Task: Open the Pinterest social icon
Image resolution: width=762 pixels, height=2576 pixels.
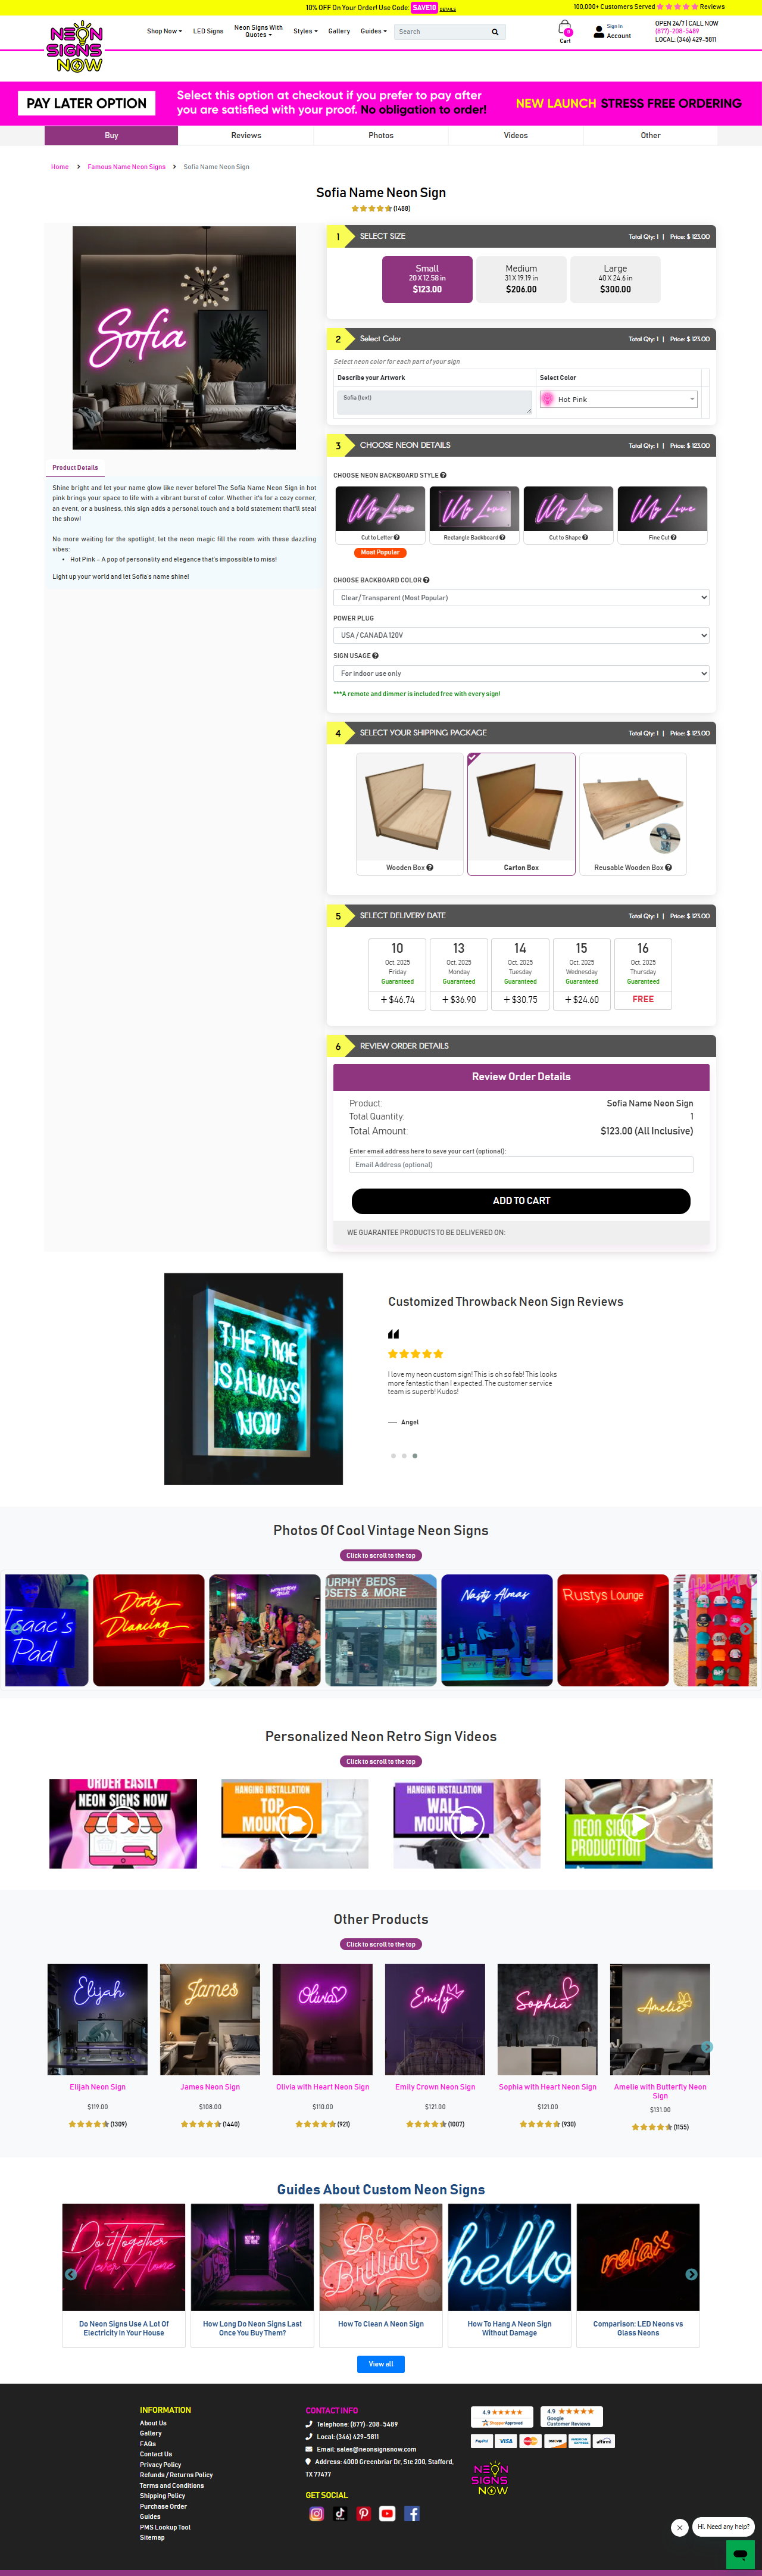Action: click(x=364, y=2513)
